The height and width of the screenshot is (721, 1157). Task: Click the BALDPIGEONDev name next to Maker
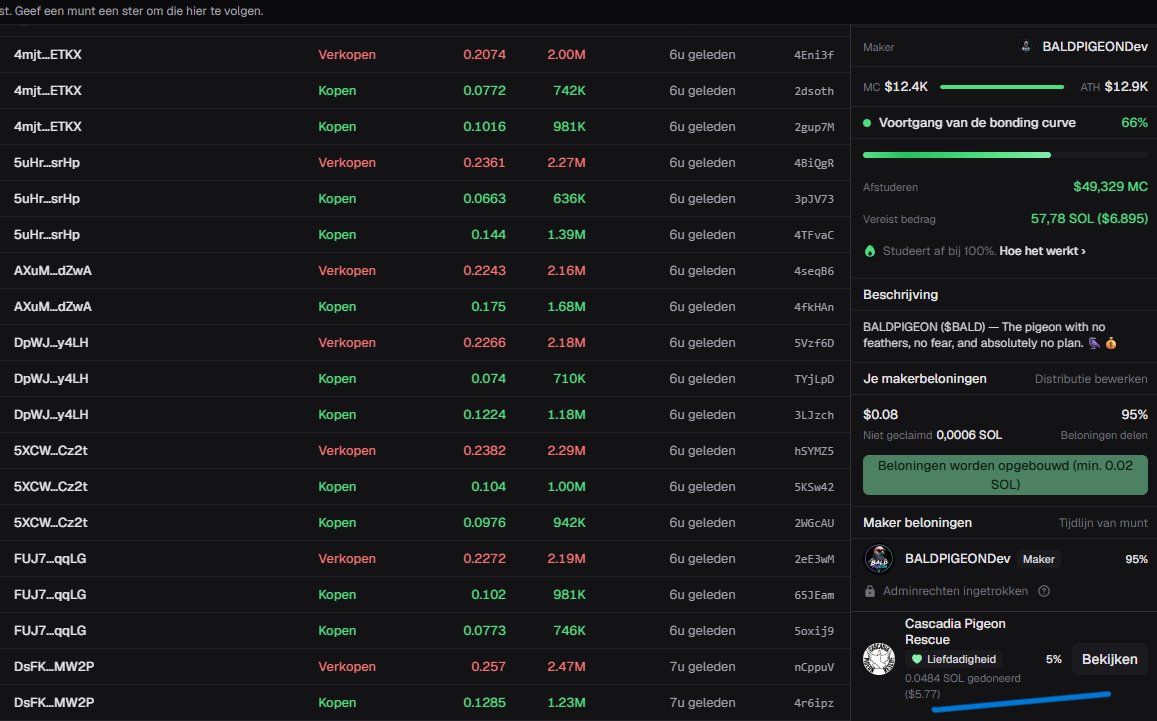[x=1095, y=46]
